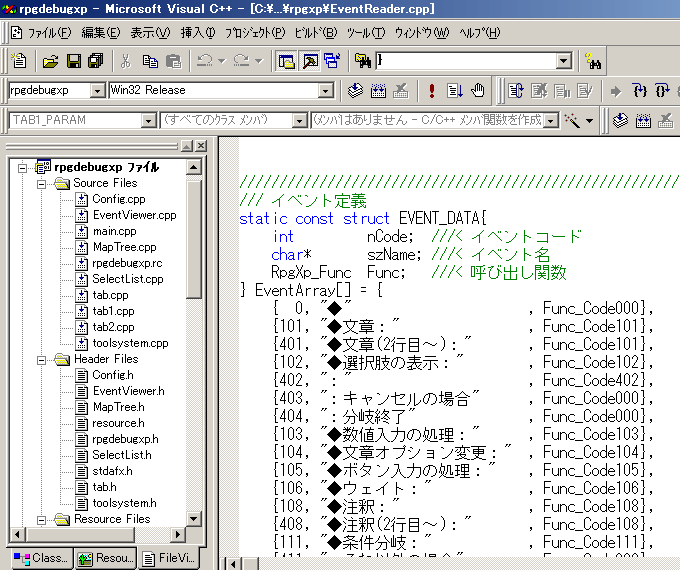This screenshot has height=570, width=680.
Task: Select main.cpp in file tree
Action: tap(114, 231)
